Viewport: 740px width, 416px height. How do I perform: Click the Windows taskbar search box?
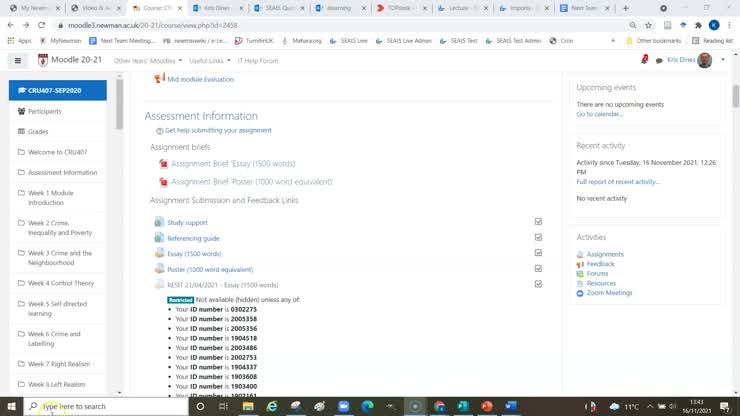click(x=106, y=406)
